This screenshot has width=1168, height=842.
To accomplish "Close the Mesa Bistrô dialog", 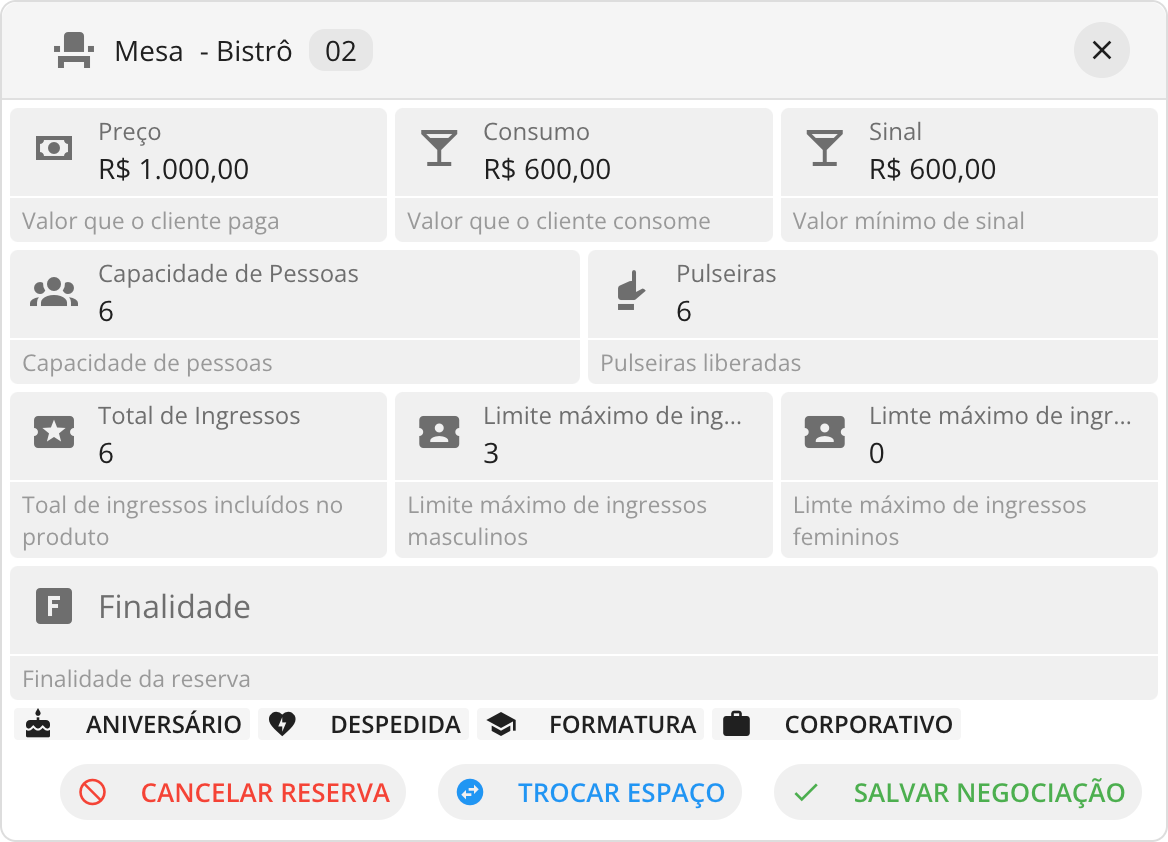I will point(1102,50).
